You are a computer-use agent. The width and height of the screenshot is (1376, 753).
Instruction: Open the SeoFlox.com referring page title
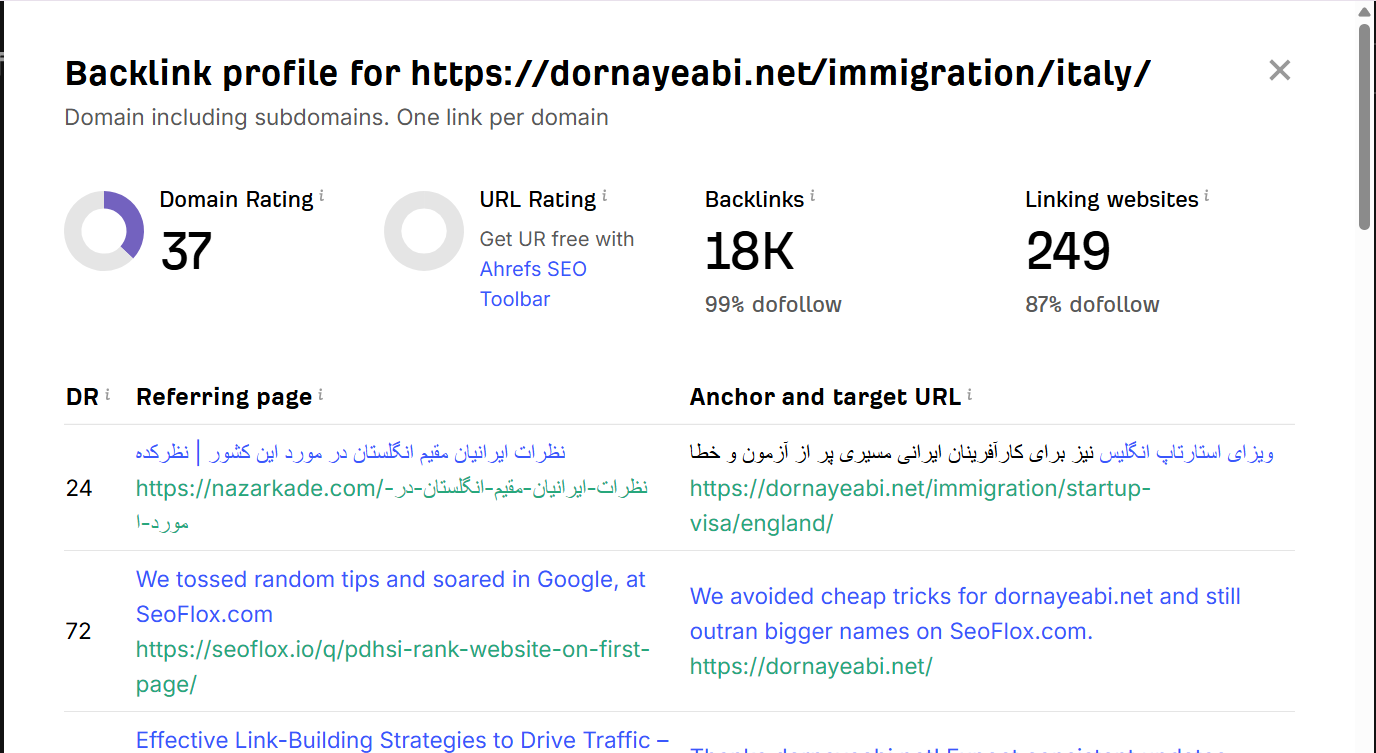click(390, 596)
